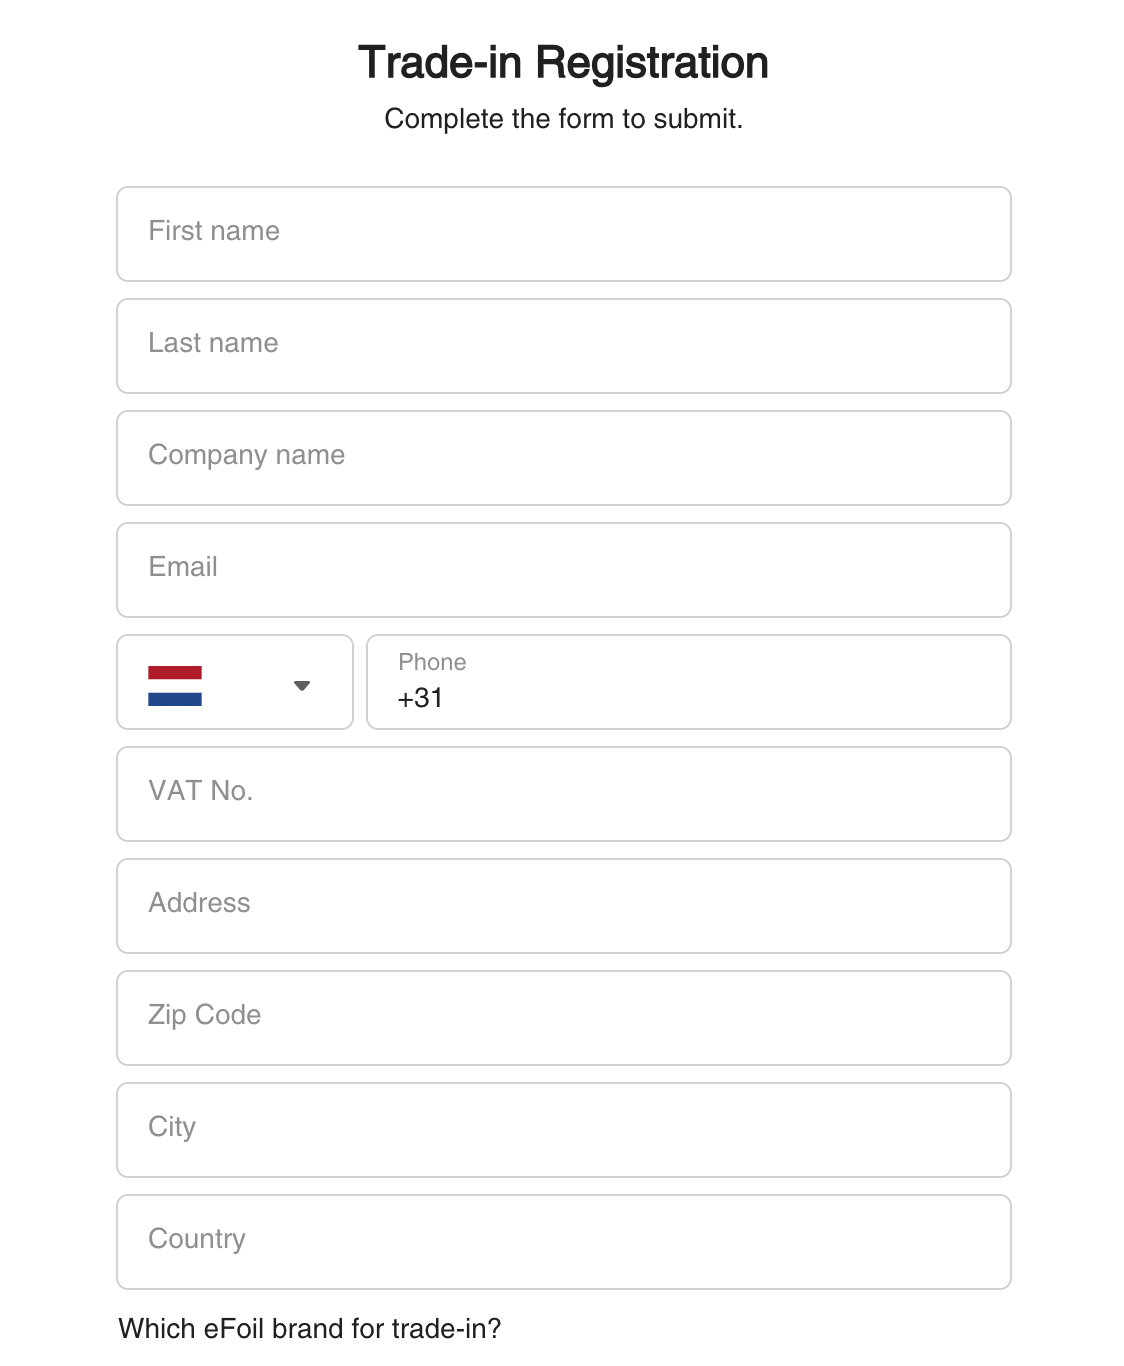The image size is (1124, 1366).
Task: Focus the Email input box
Action: coord(563,570)
